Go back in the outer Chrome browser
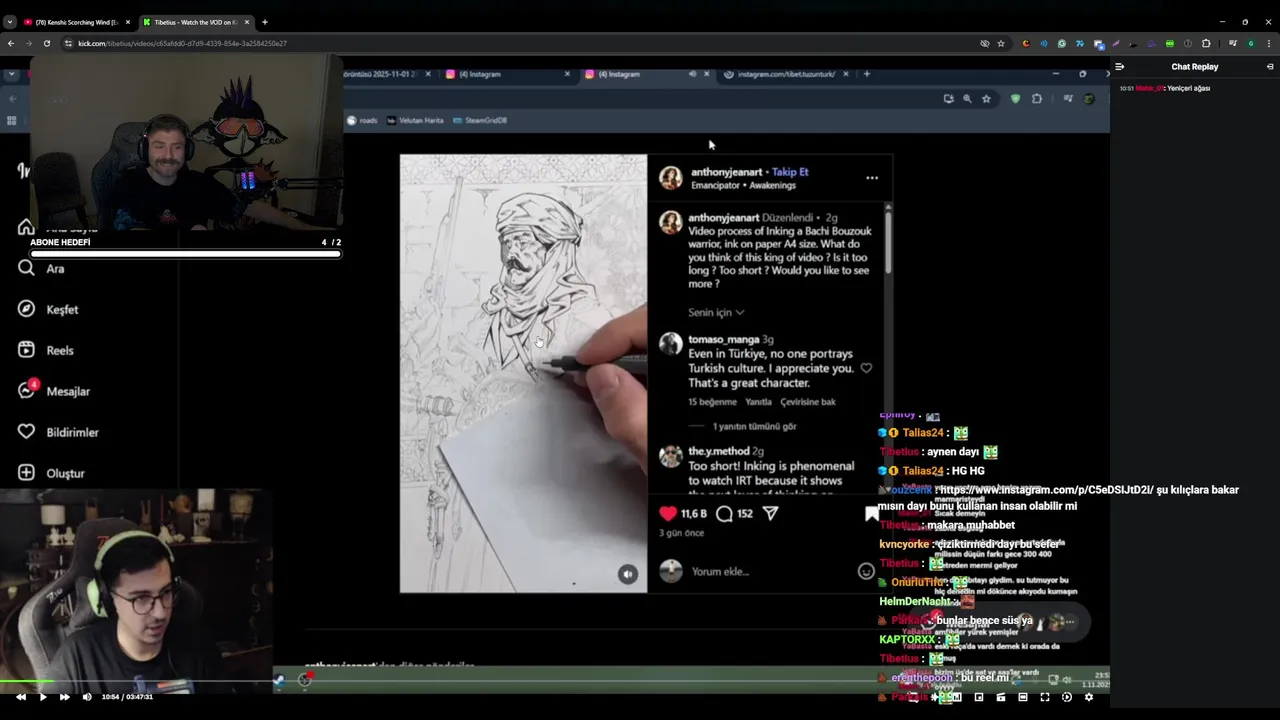Image resolution: width=1280 pixels, height=720 pixels. click(11, 44)
